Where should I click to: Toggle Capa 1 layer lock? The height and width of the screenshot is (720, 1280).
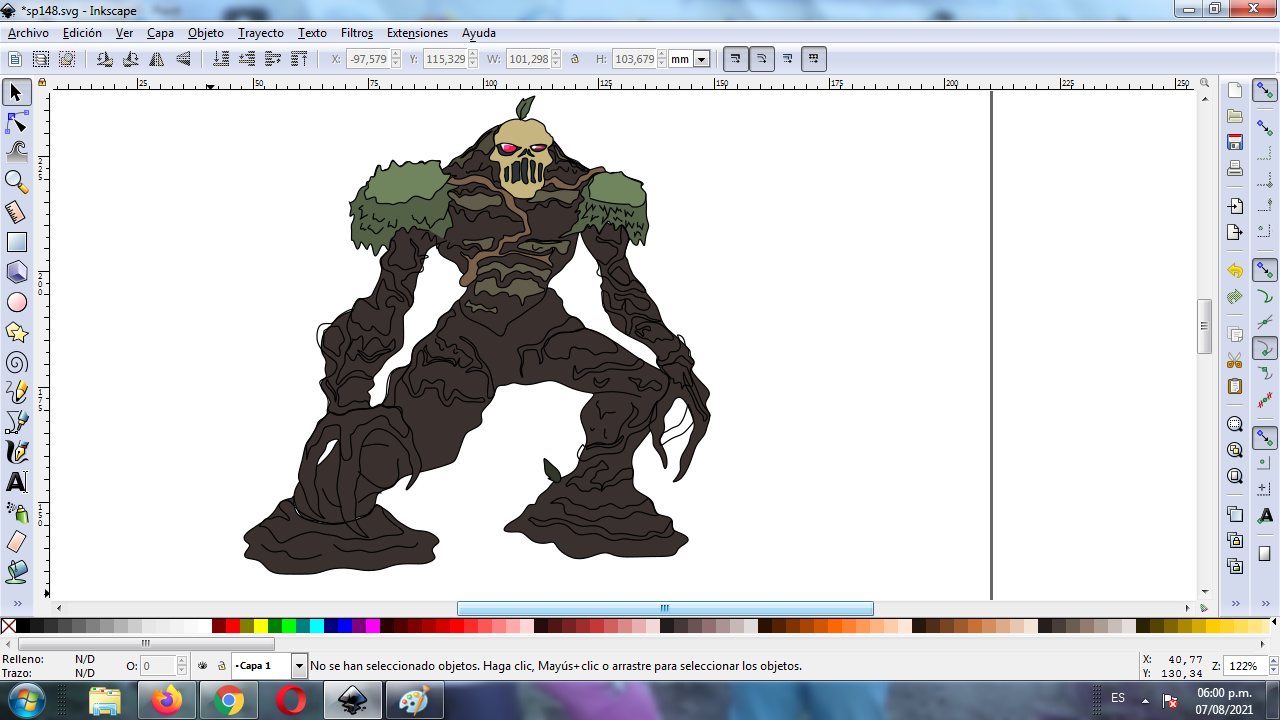click(221, 666)
